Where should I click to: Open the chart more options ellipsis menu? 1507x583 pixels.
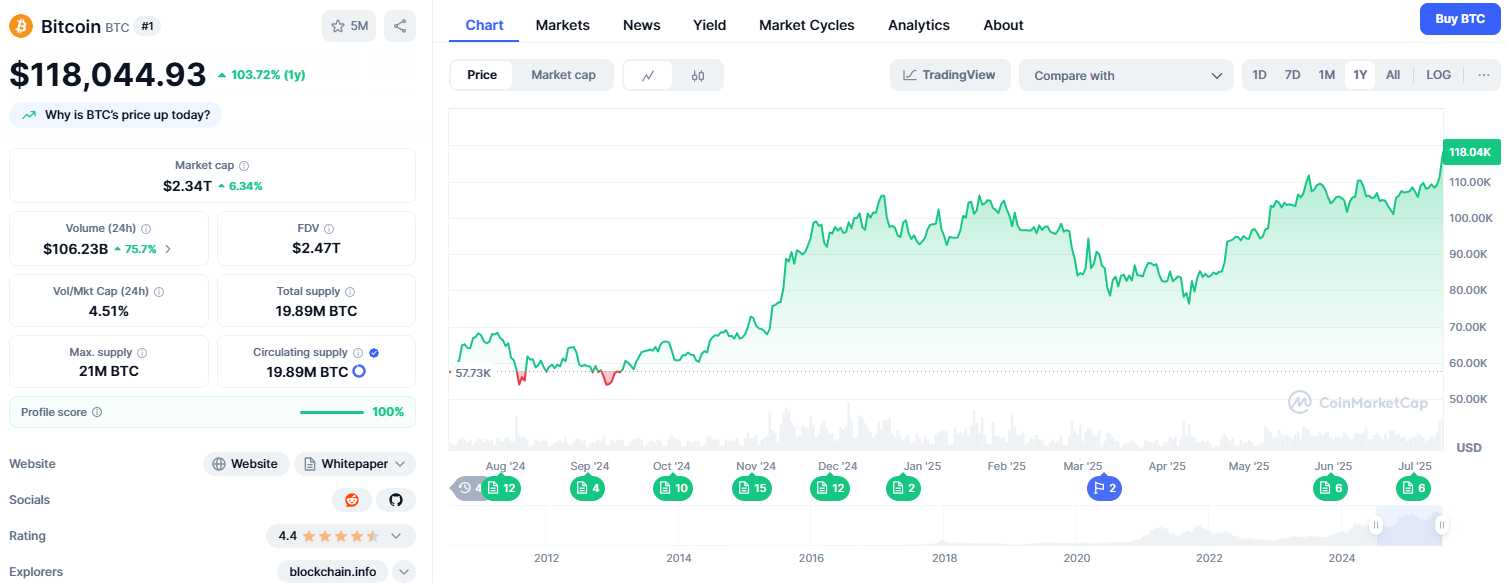click(1483, 75)
